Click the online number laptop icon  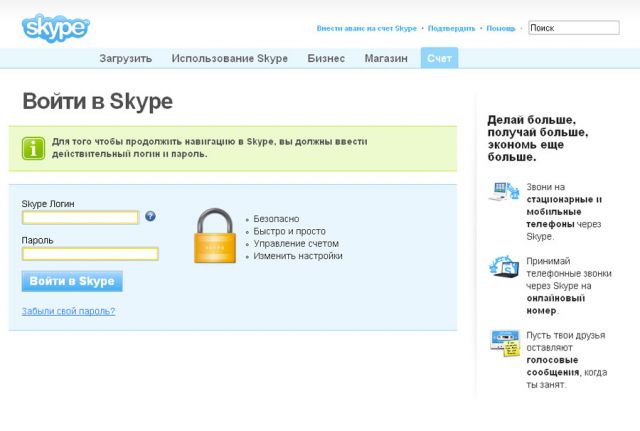pyautogui.click(x=504, y=267)
